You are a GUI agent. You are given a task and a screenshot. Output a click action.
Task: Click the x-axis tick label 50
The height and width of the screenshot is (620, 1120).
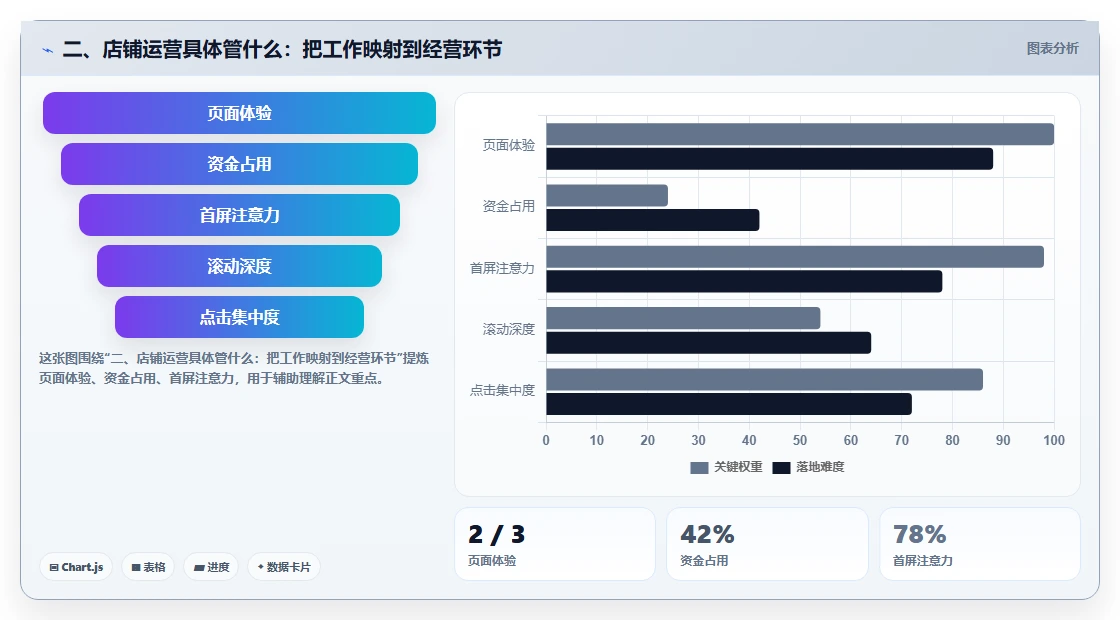tap(800, 441)
